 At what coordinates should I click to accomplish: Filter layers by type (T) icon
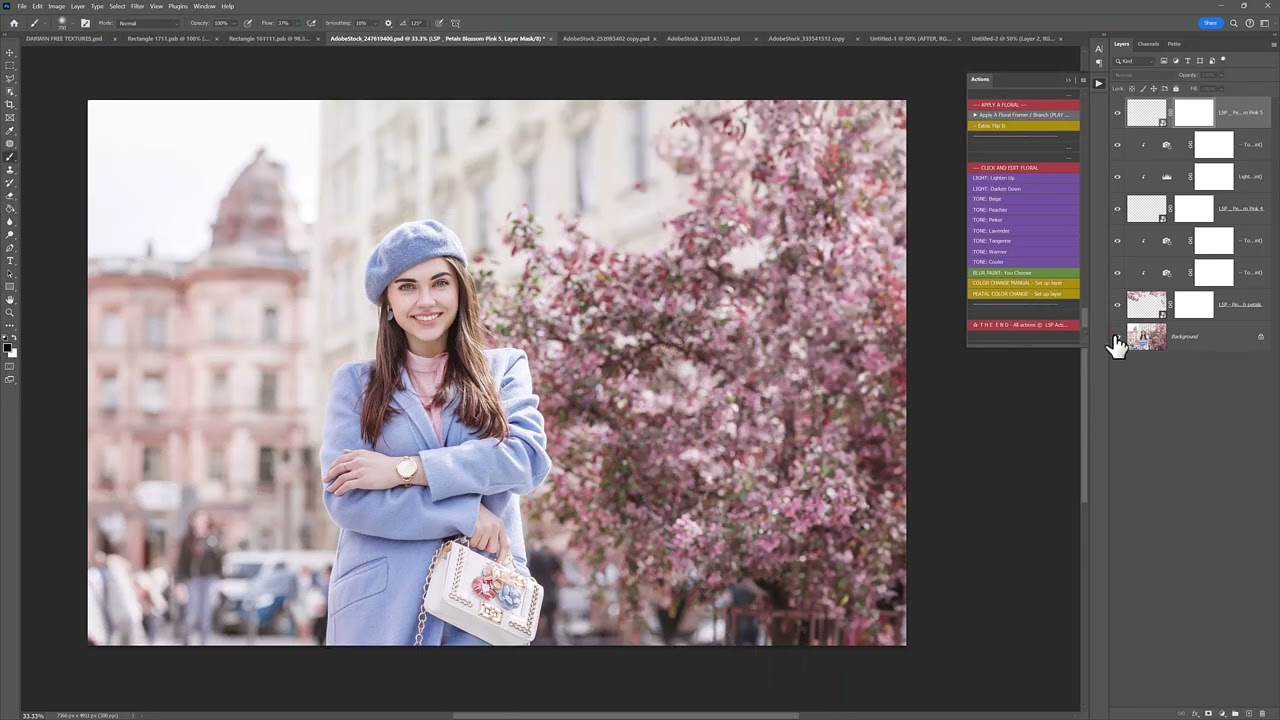coord(1187,61)
